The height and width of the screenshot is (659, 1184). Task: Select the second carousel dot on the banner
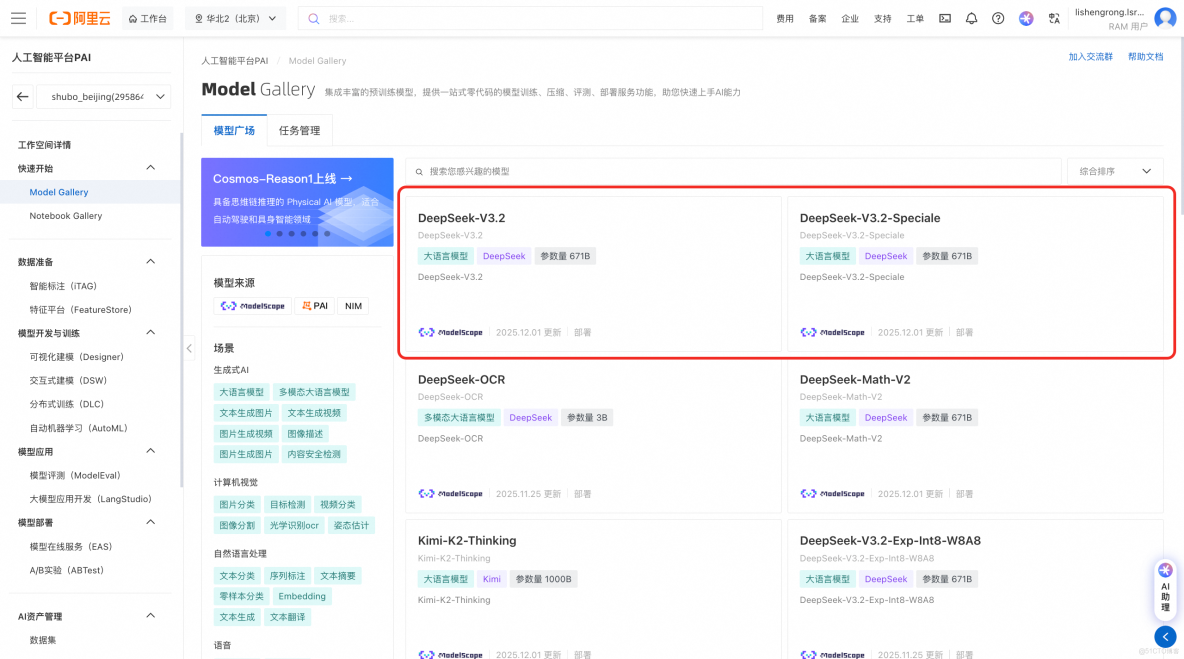279,233
